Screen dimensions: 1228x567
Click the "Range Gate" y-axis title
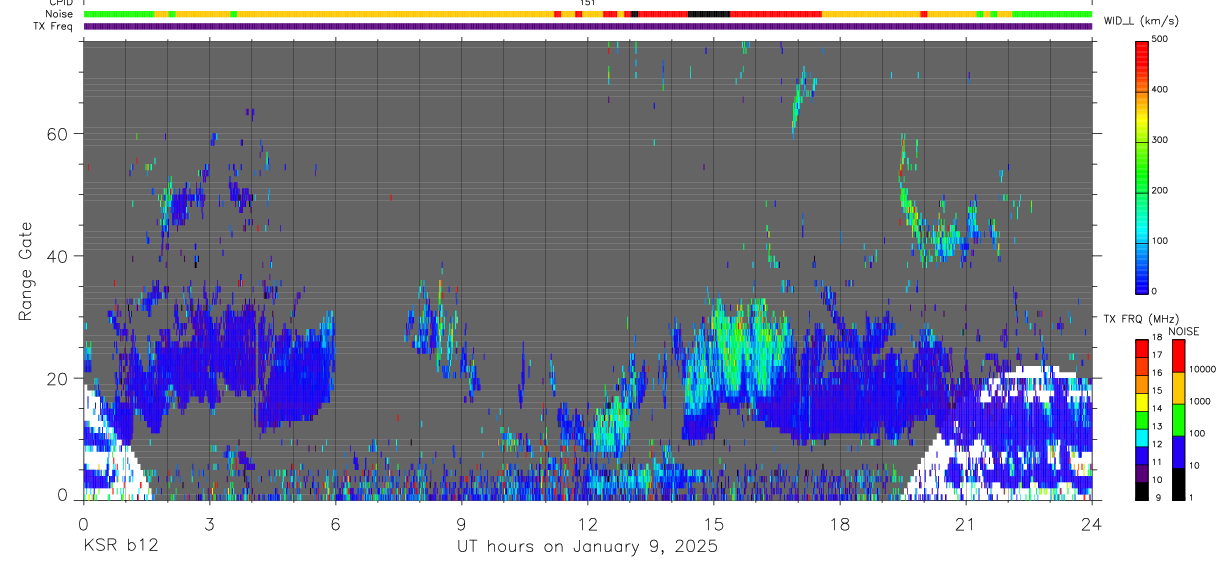27,270
